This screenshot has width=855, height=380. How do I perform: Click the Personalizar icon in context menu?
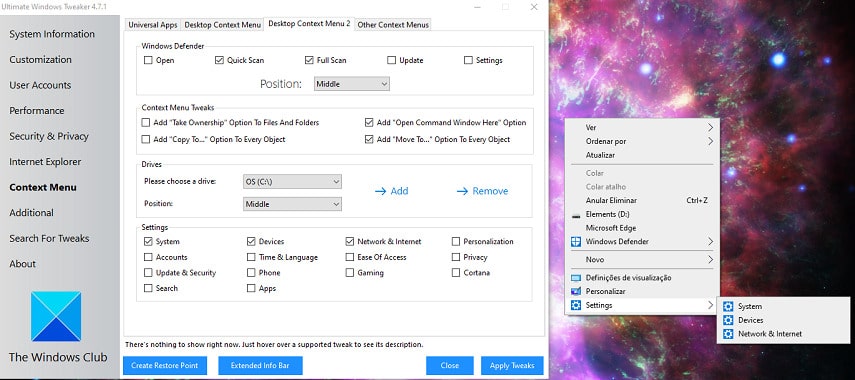click(x=576, y=292)
